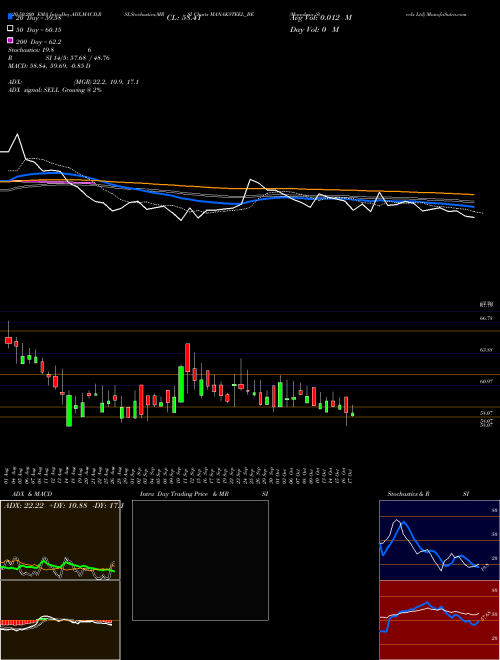Click the blue 20 Day legend swatch
This screenshot has width=500, height=660.
pos(10,17)
